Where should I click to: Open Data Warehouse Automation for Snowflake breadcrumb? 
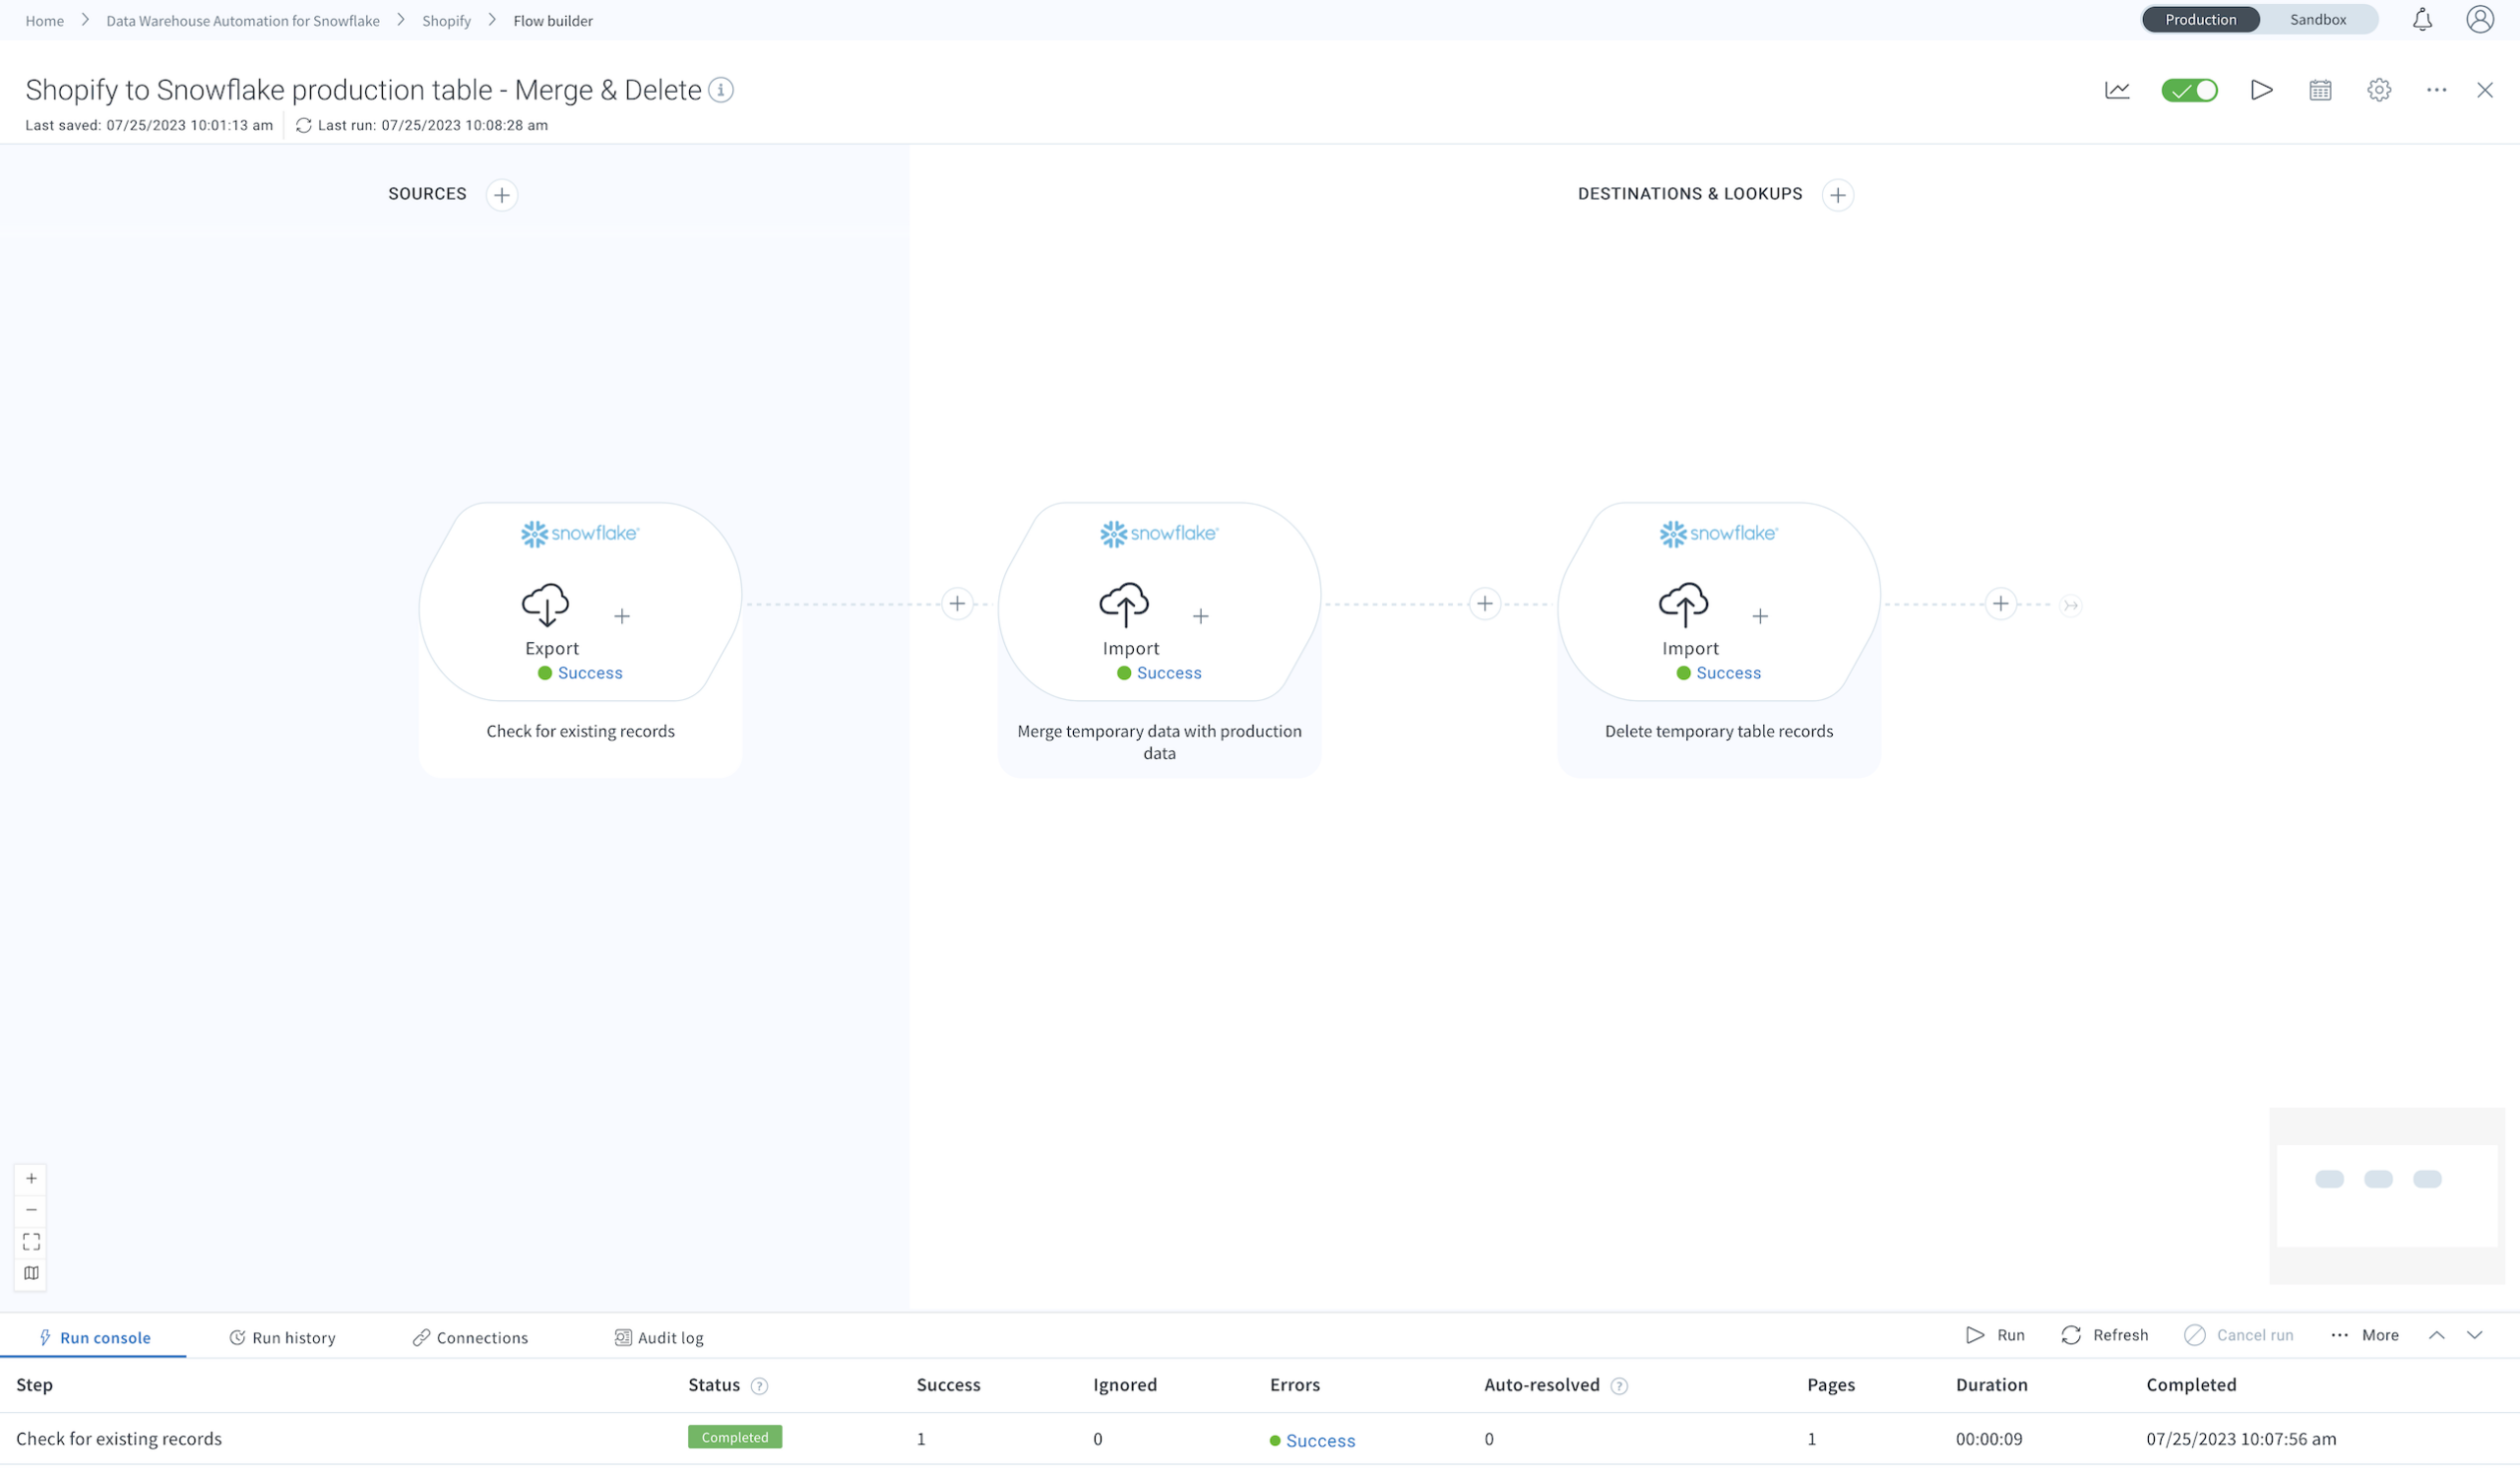(243, 21)
